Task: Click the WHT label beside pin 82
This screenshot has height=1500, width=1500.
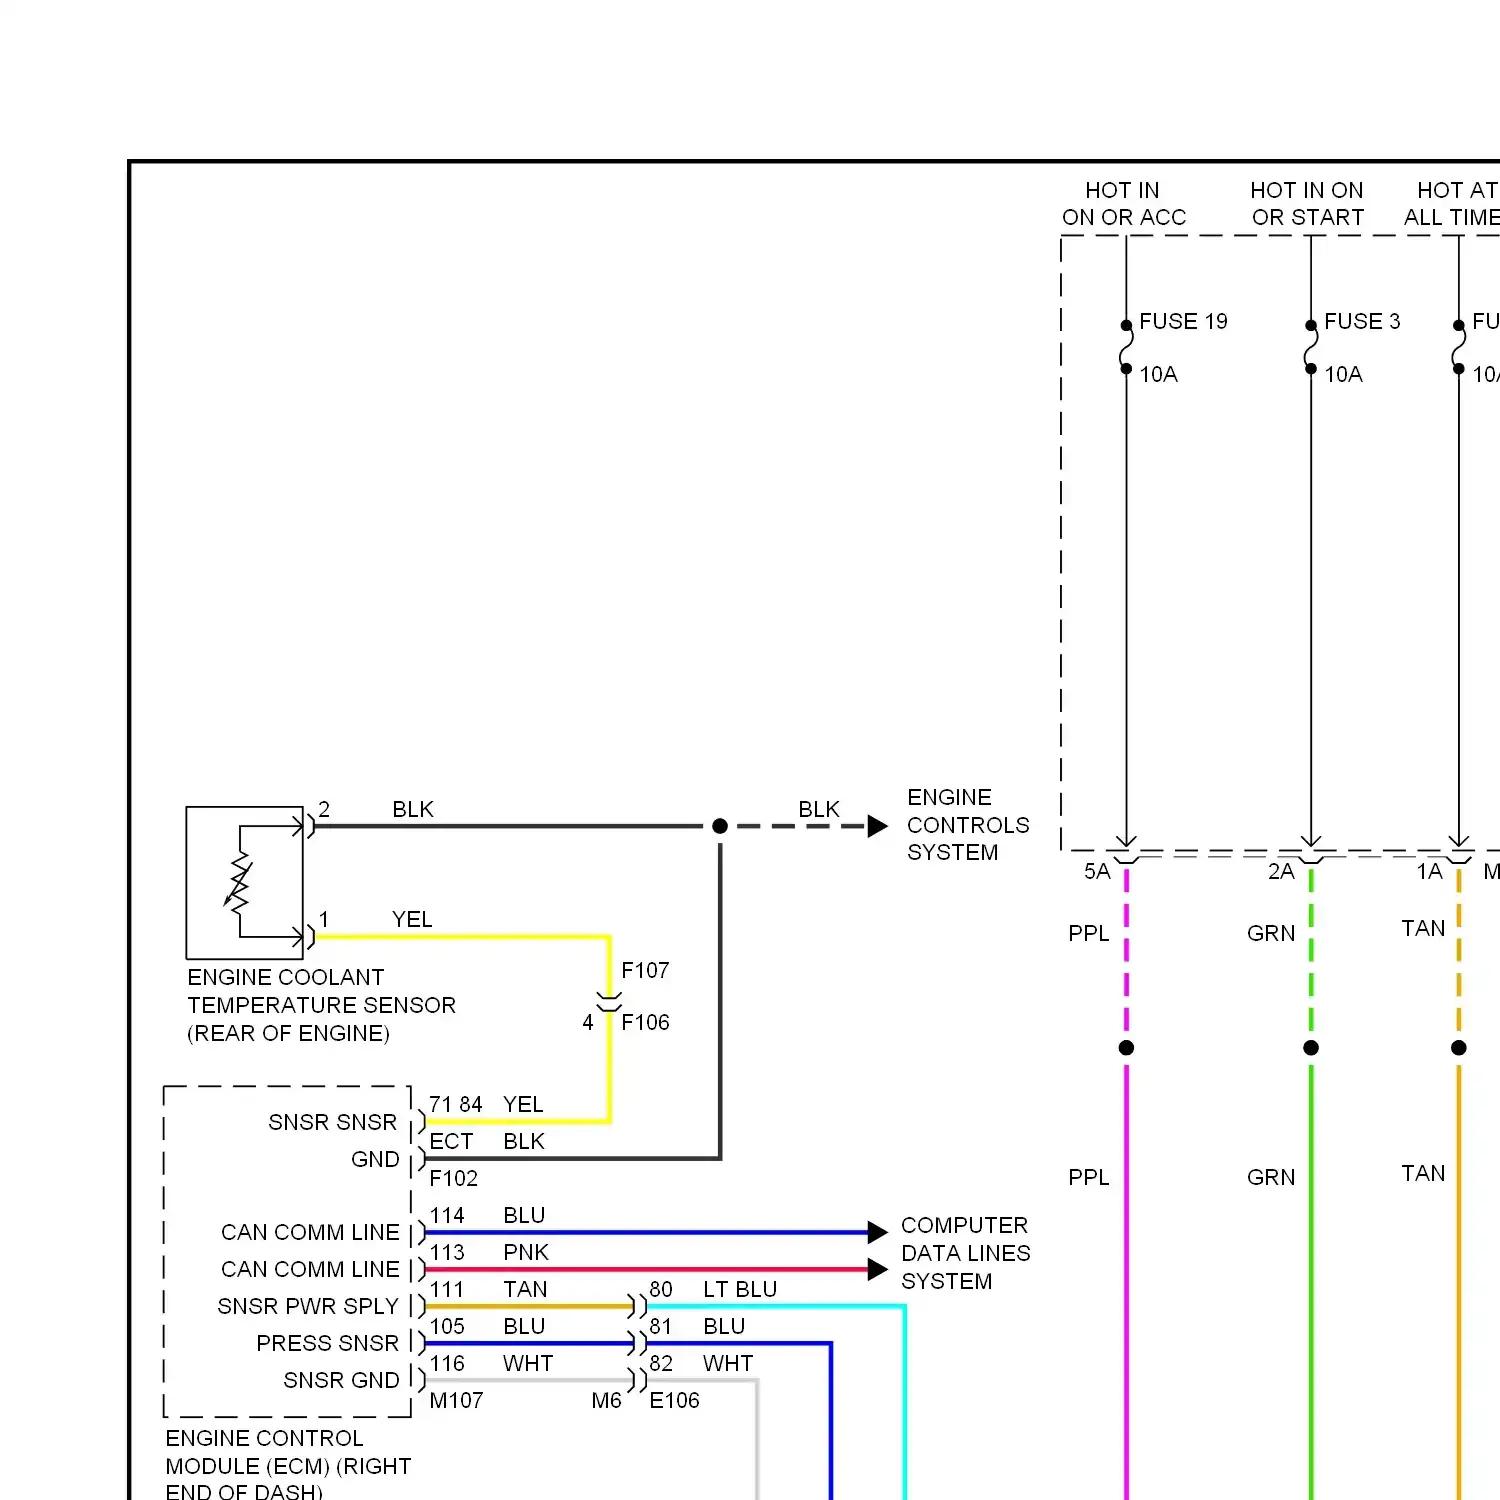Action: point(728,1363)
